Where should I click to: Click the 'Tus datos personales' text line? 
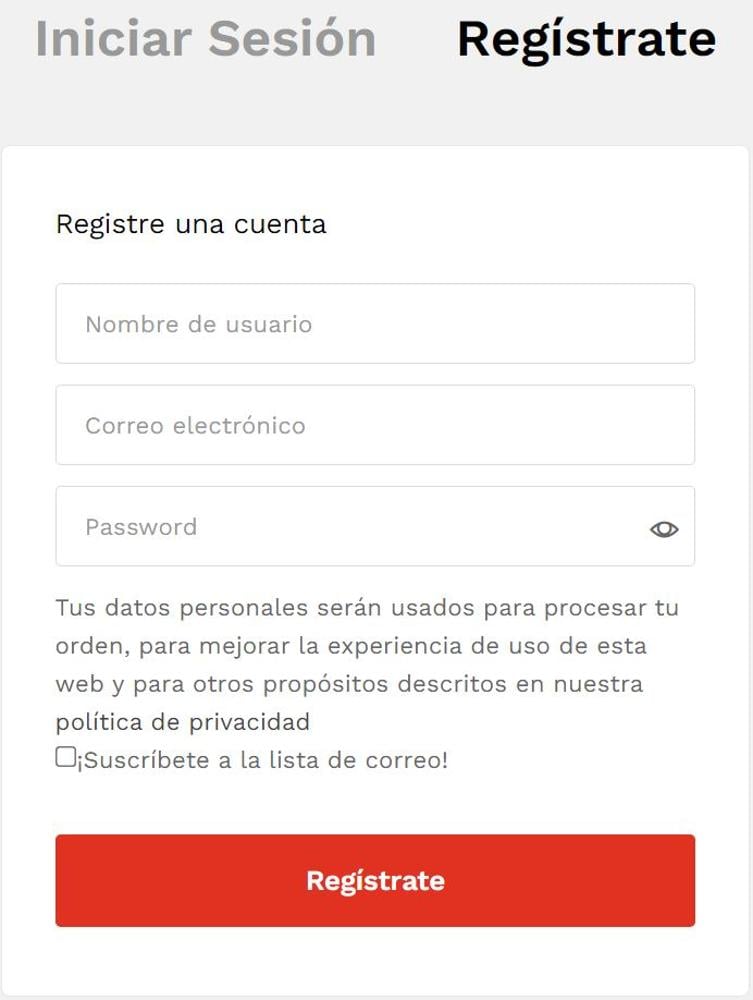(367, 608)
